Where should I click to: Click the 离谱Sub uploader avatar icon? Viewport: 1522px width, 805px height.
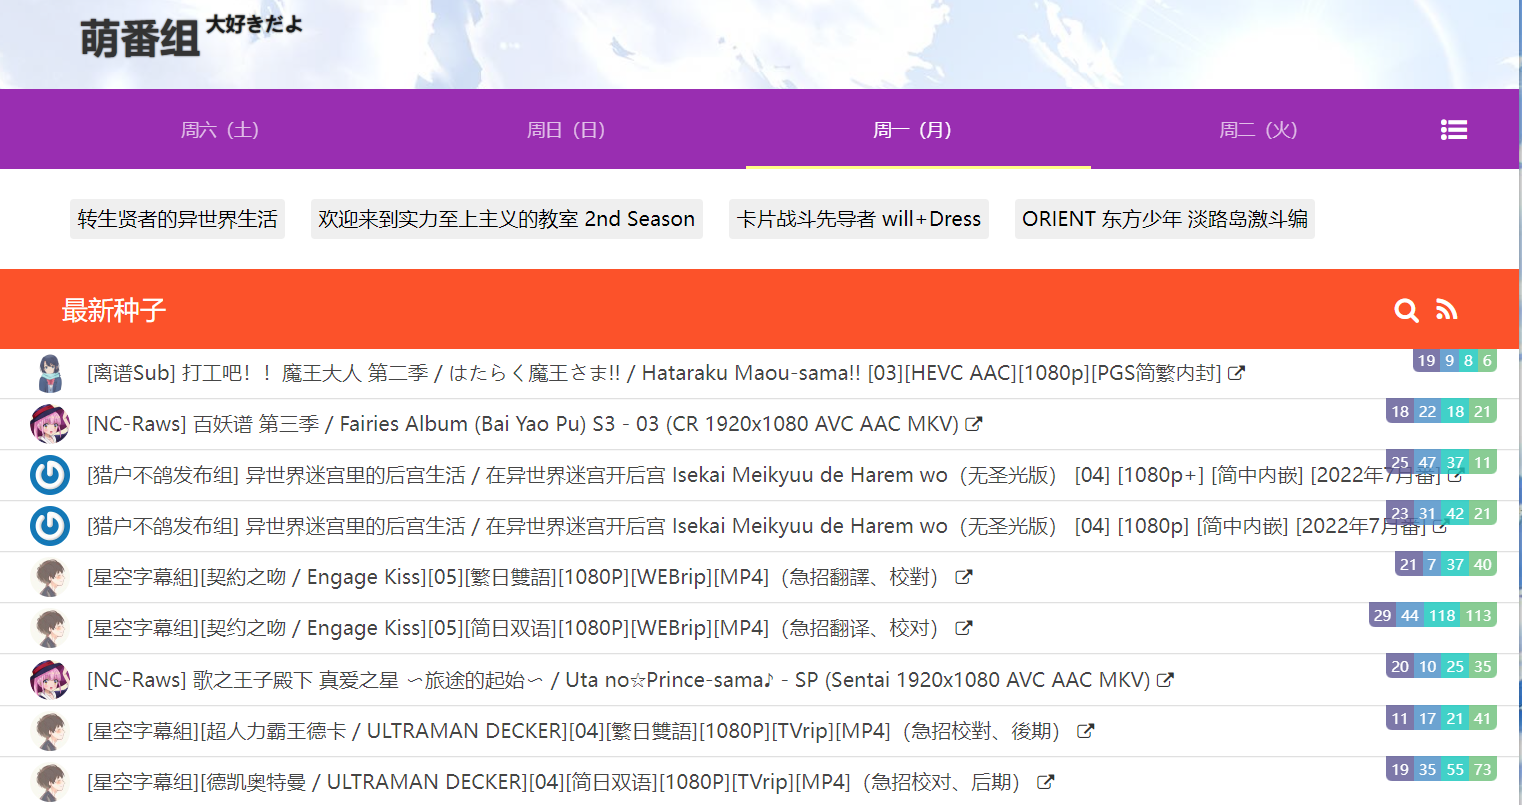(x=50, y=372)
